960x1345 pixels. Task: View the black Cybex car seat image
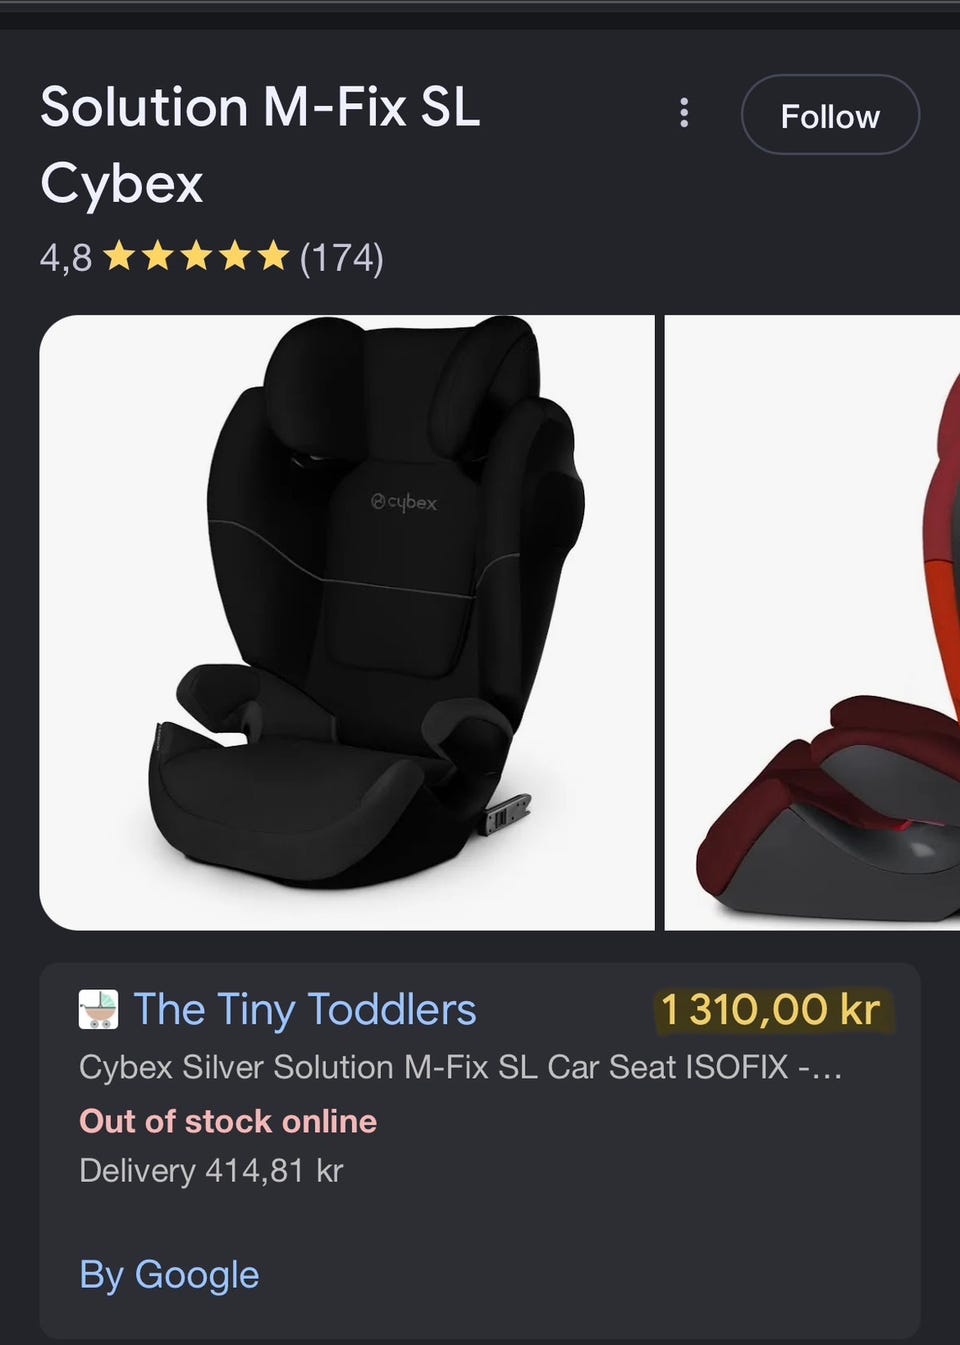pos(347,622)
